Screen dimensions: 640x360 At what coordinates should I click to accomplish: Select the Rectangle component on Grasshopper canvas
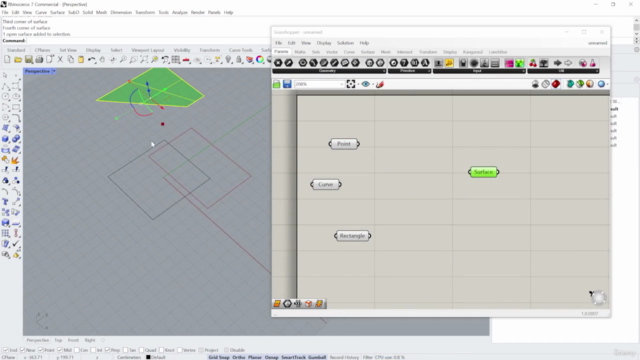point(352,236)
